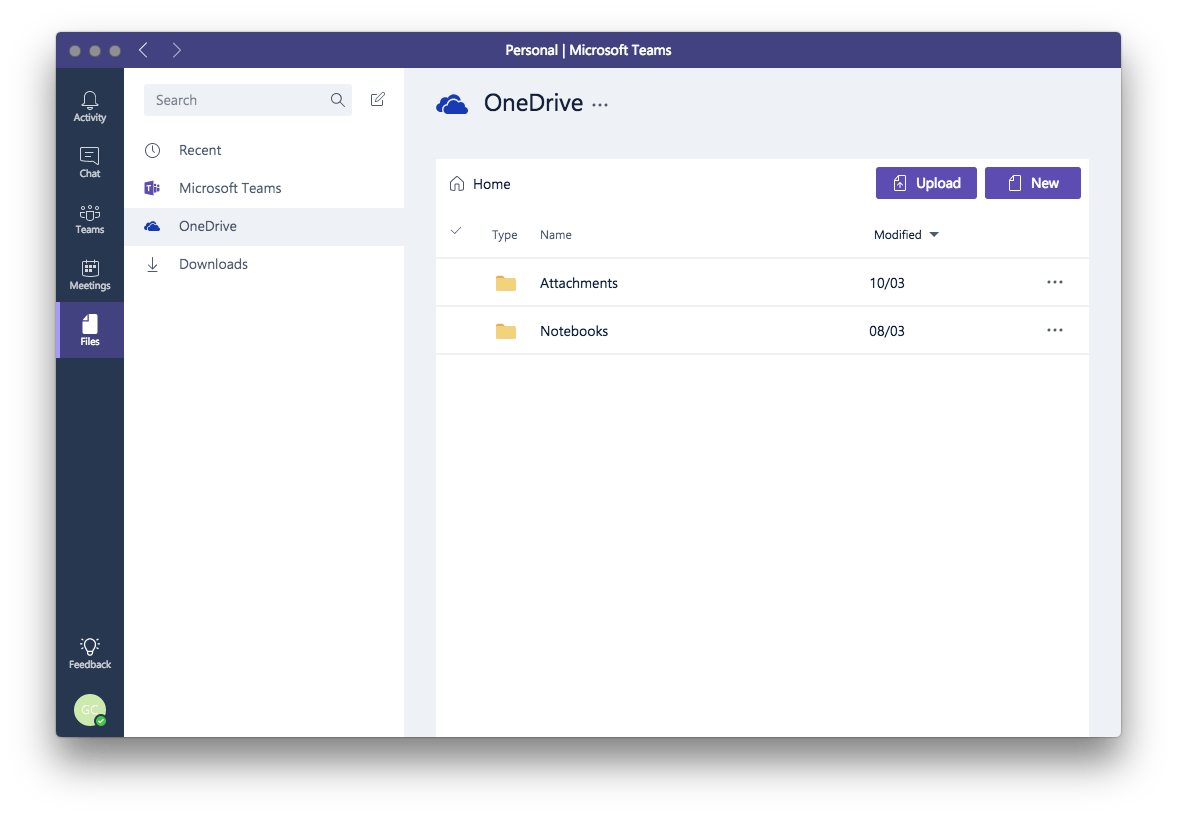Image resolution: width=1177 pixels, height=817 pixels.
Task: Show Recent files
Action: coord(264,150)
